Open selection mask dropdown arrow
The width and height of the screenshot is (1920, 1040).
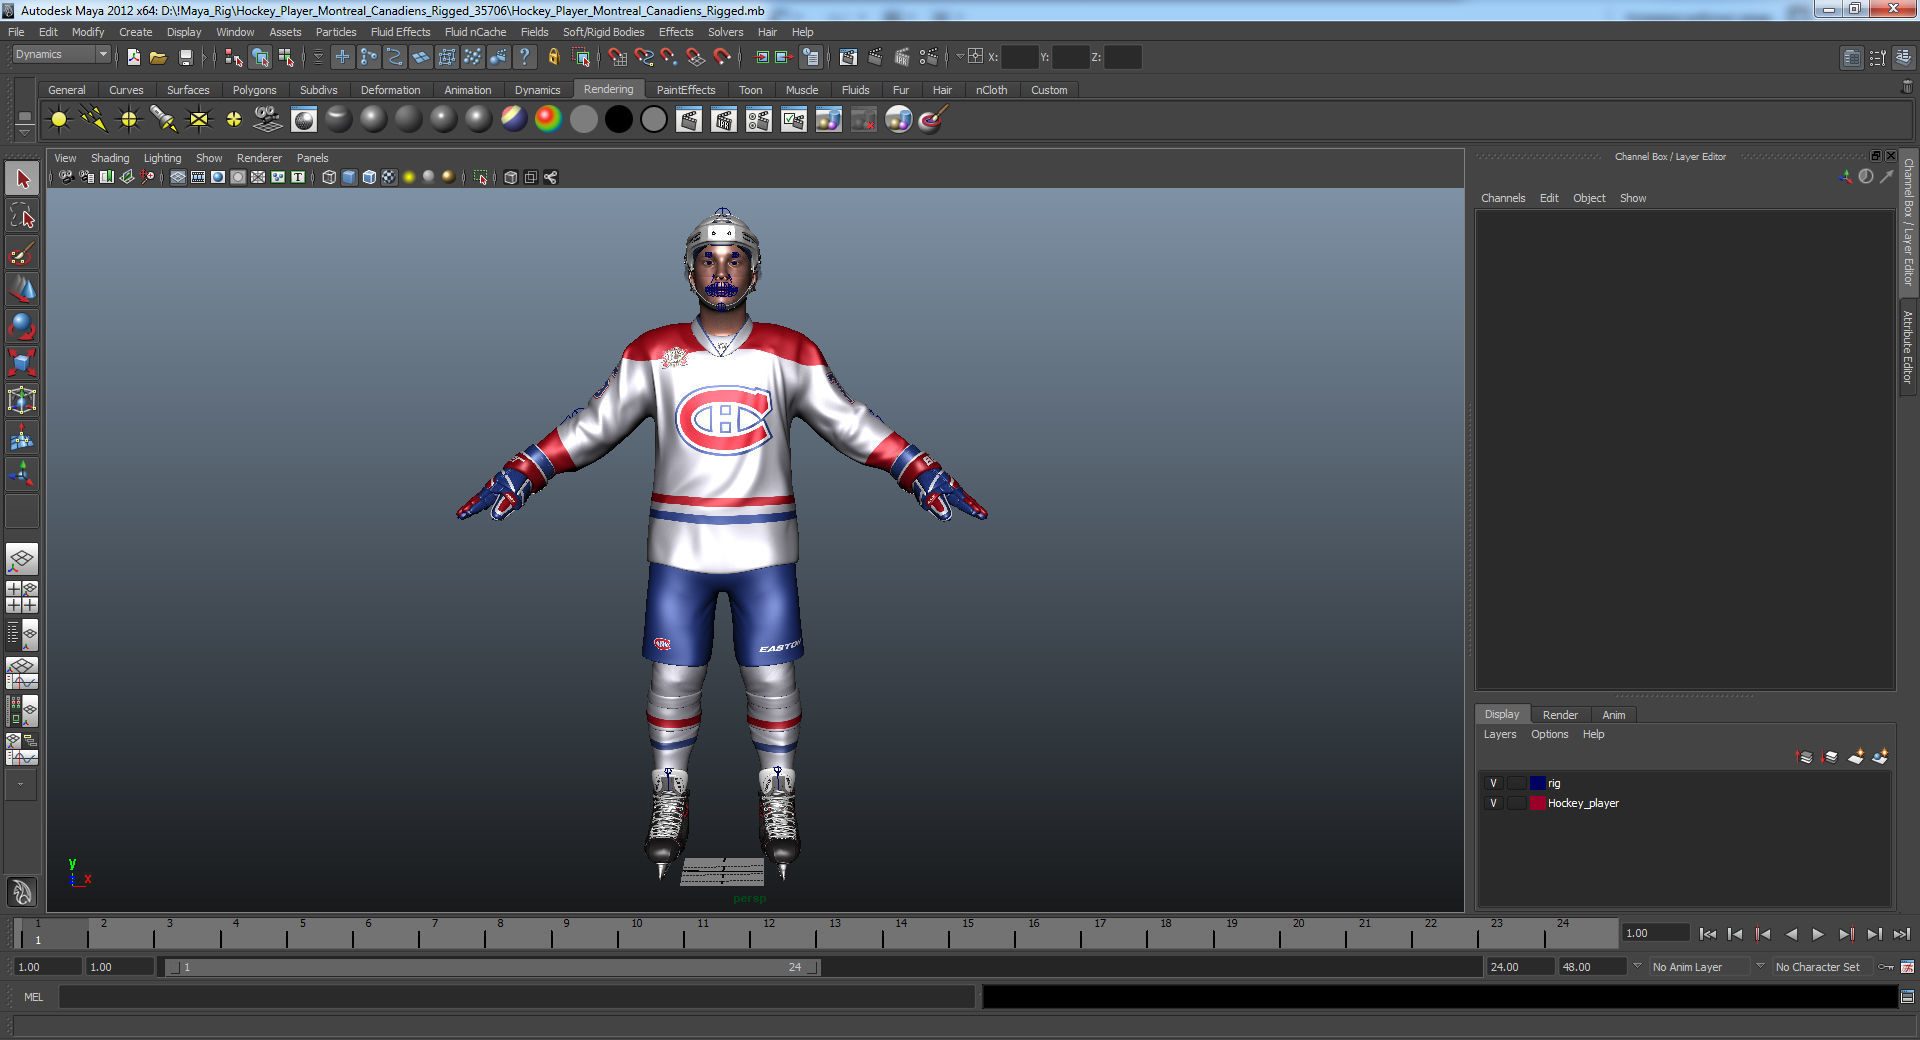coord(319,57)
